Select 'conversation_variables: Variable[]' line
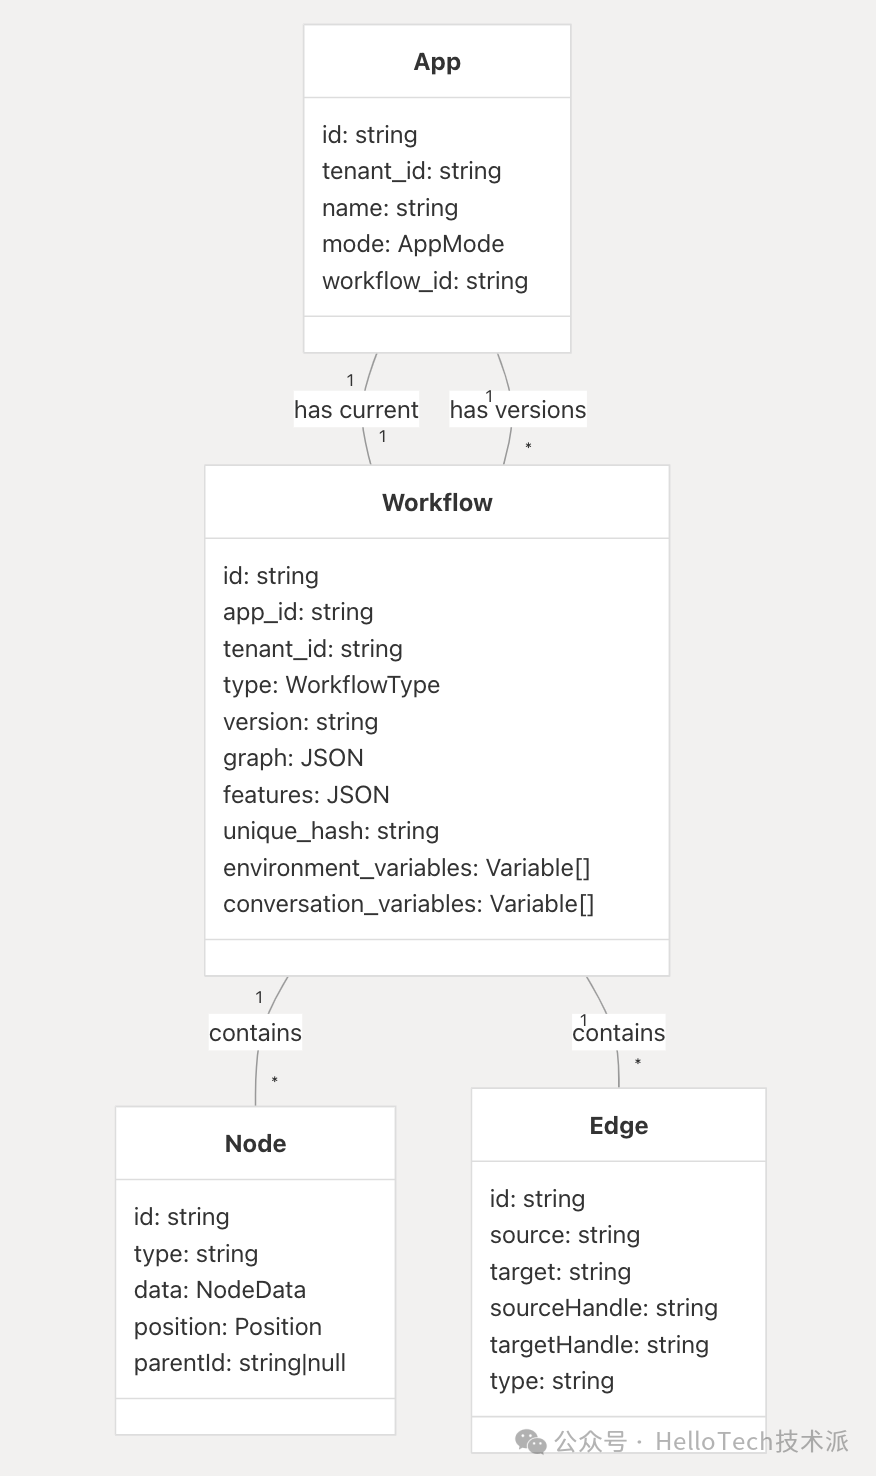This screenshot has height=1476, width=876. (408, 904)
